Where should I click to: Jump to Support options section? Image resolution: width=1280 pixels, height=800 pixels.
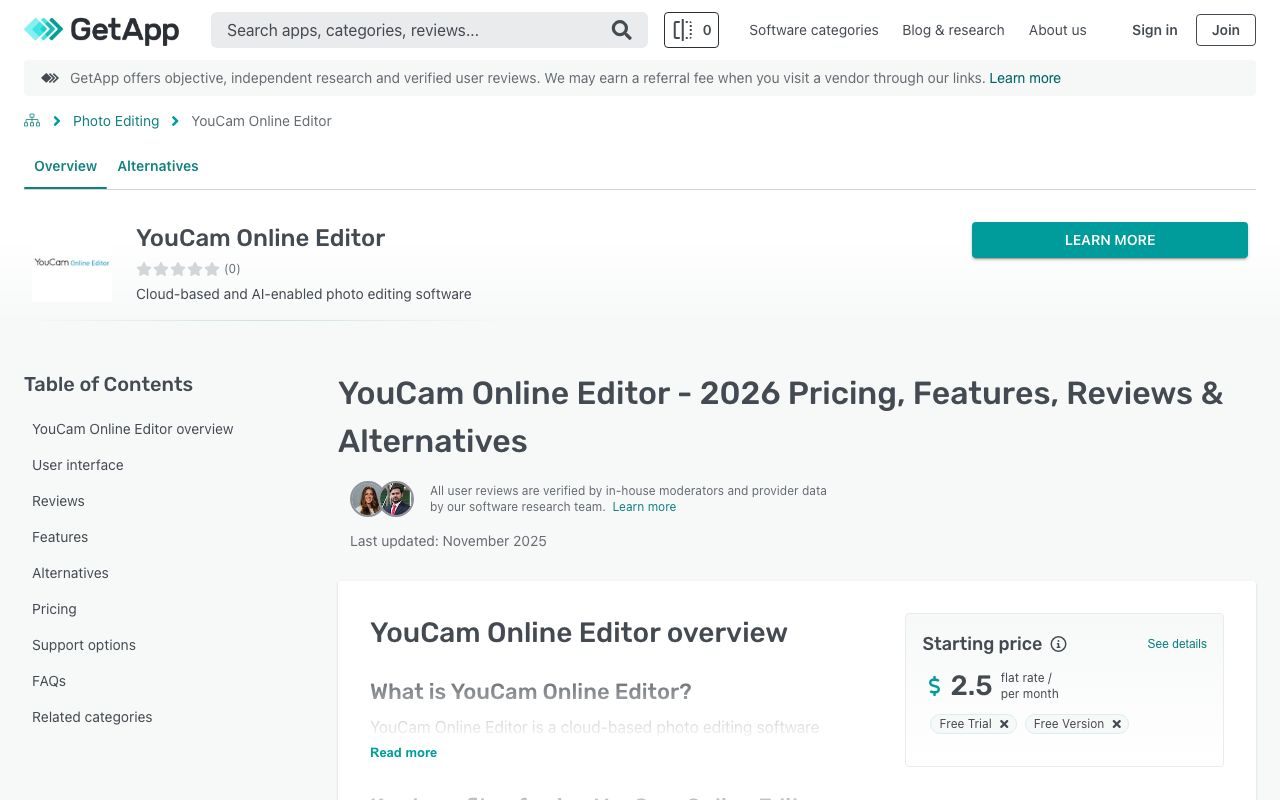tap(84, 645)
